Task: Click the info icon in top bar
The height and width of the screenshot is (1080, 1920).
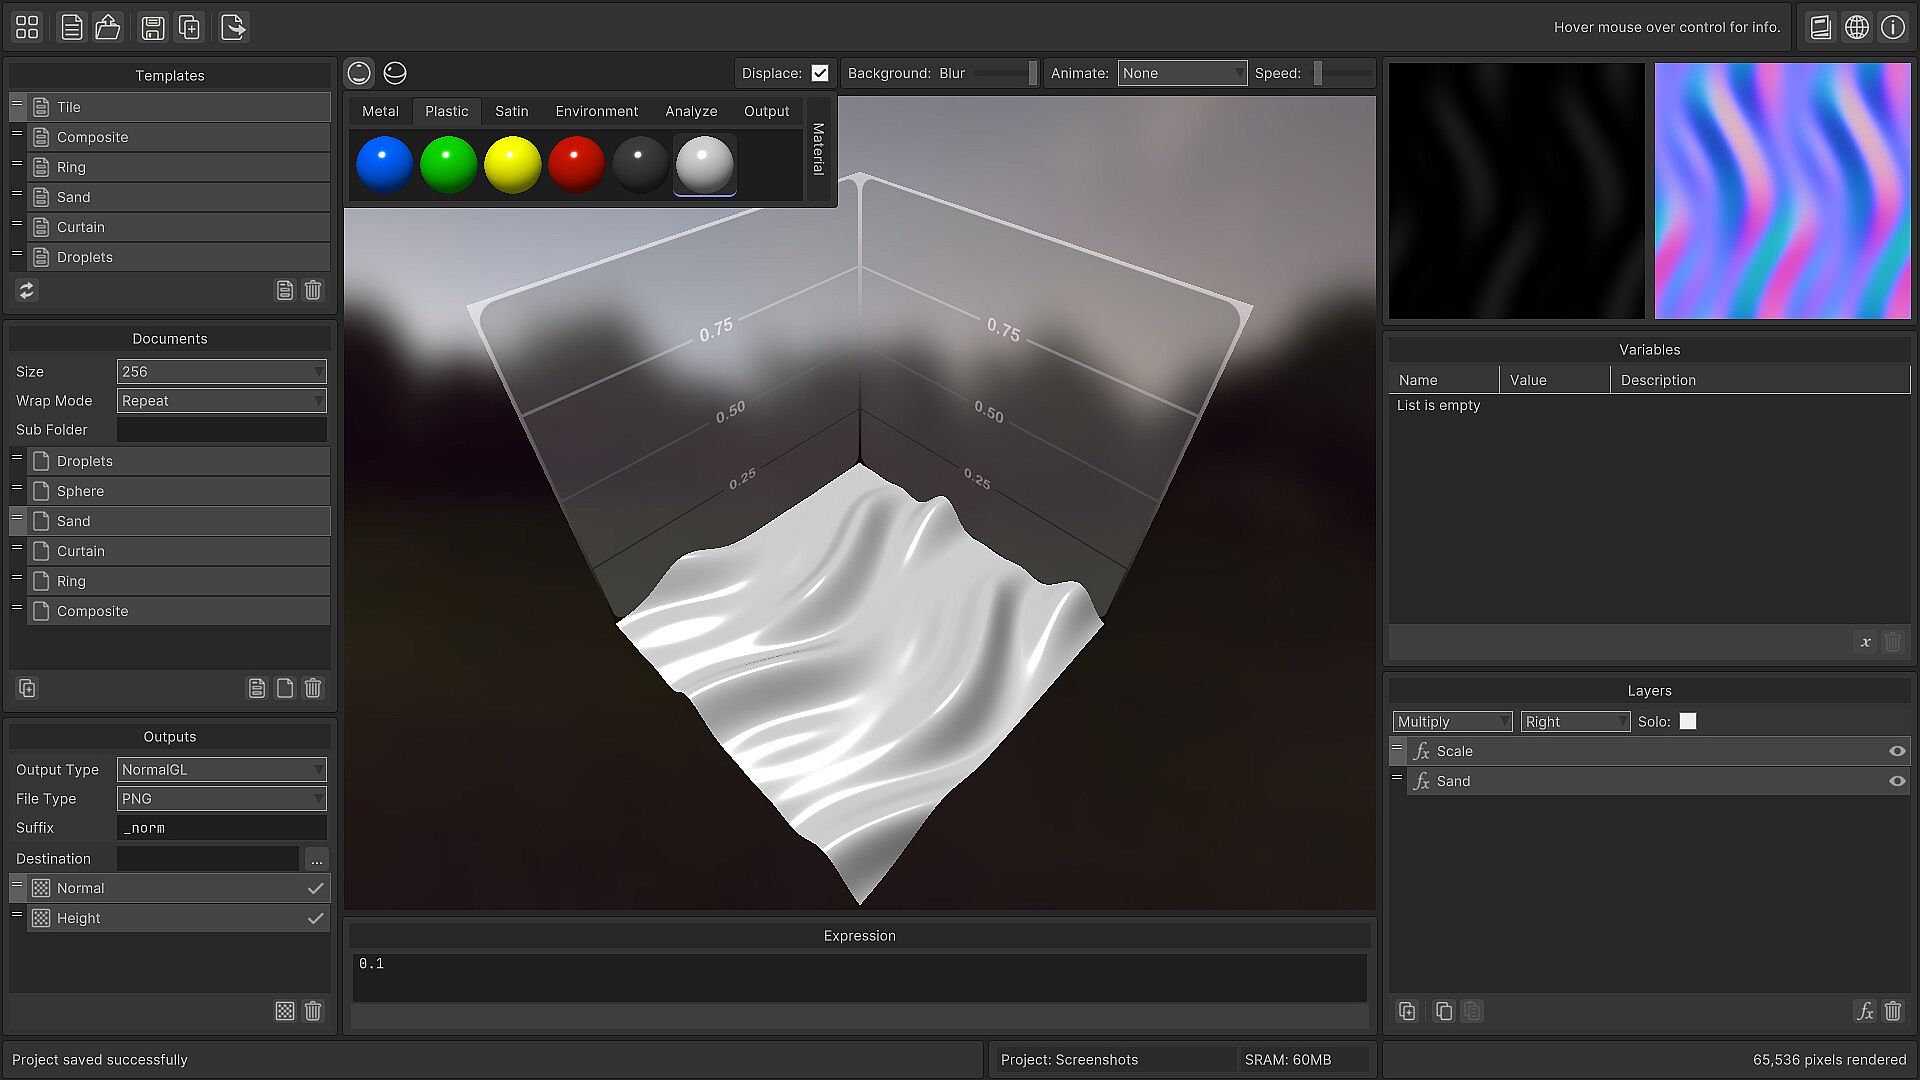Action: pyautogui.click(x=1893, y=27)
